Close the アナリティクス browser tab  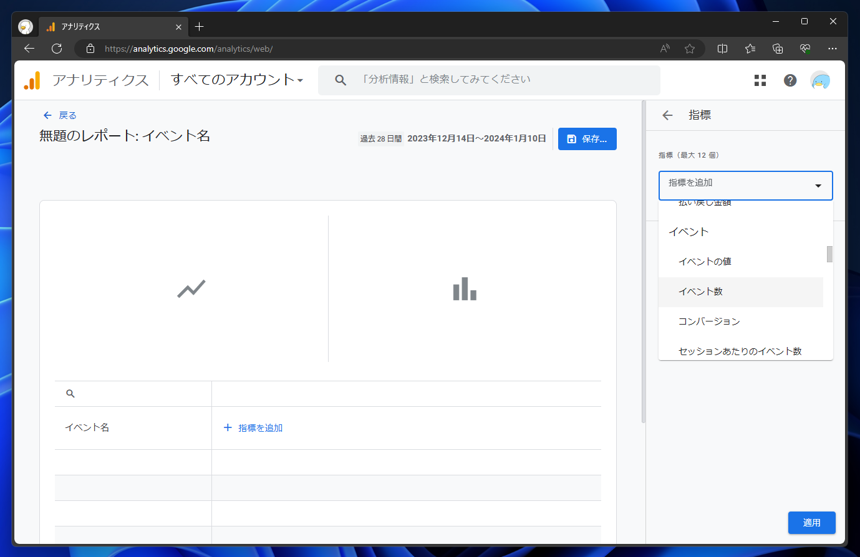pos(178,27)
